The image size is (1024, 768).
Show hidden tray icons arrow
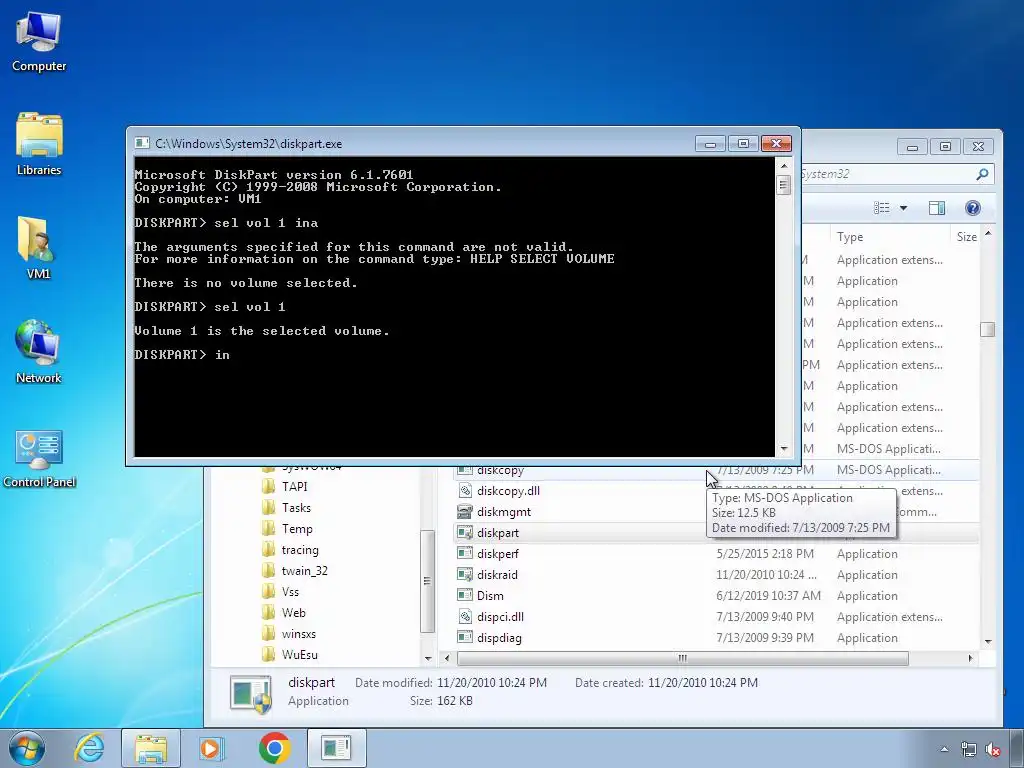pos(944,750)
